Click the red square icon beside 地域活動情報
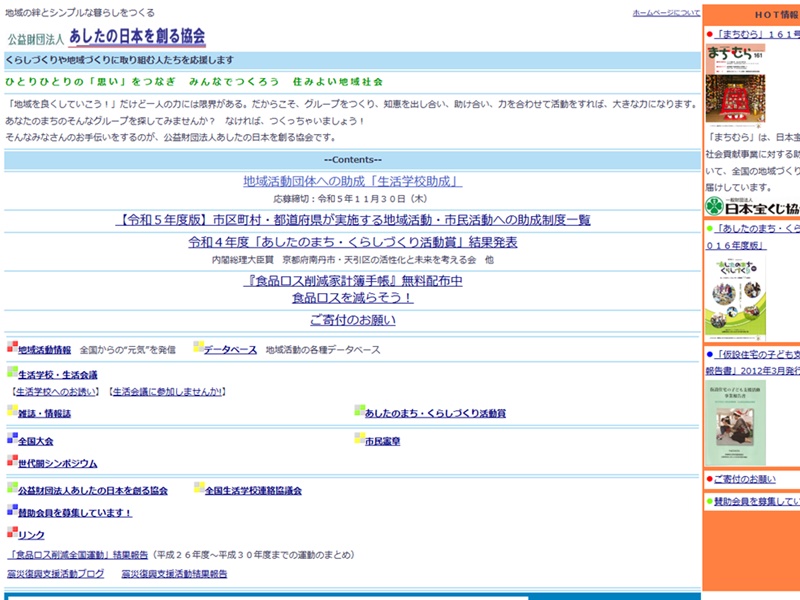Screen dimensions: 800x600 (x=12, y=347)
